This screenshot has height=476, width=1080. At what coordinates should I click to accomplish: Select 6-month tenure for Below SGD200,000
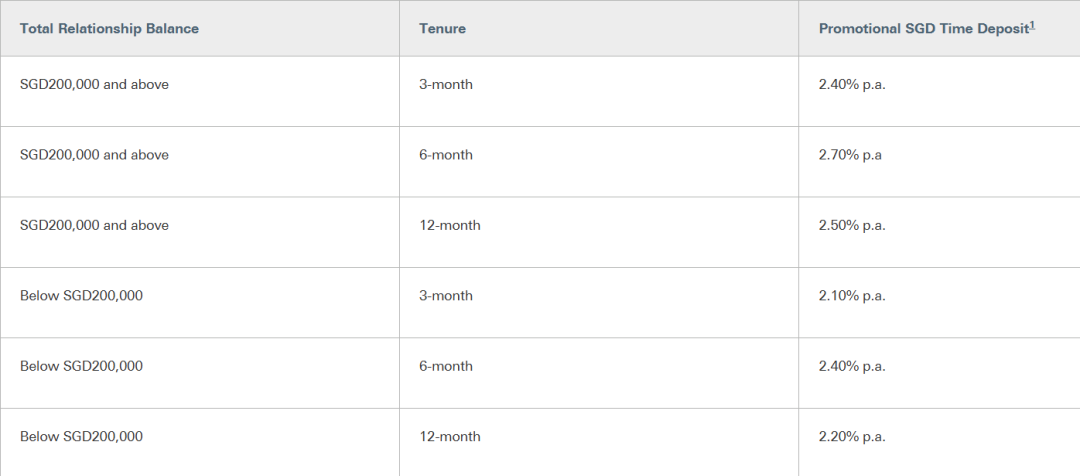[x=446, y=366]
